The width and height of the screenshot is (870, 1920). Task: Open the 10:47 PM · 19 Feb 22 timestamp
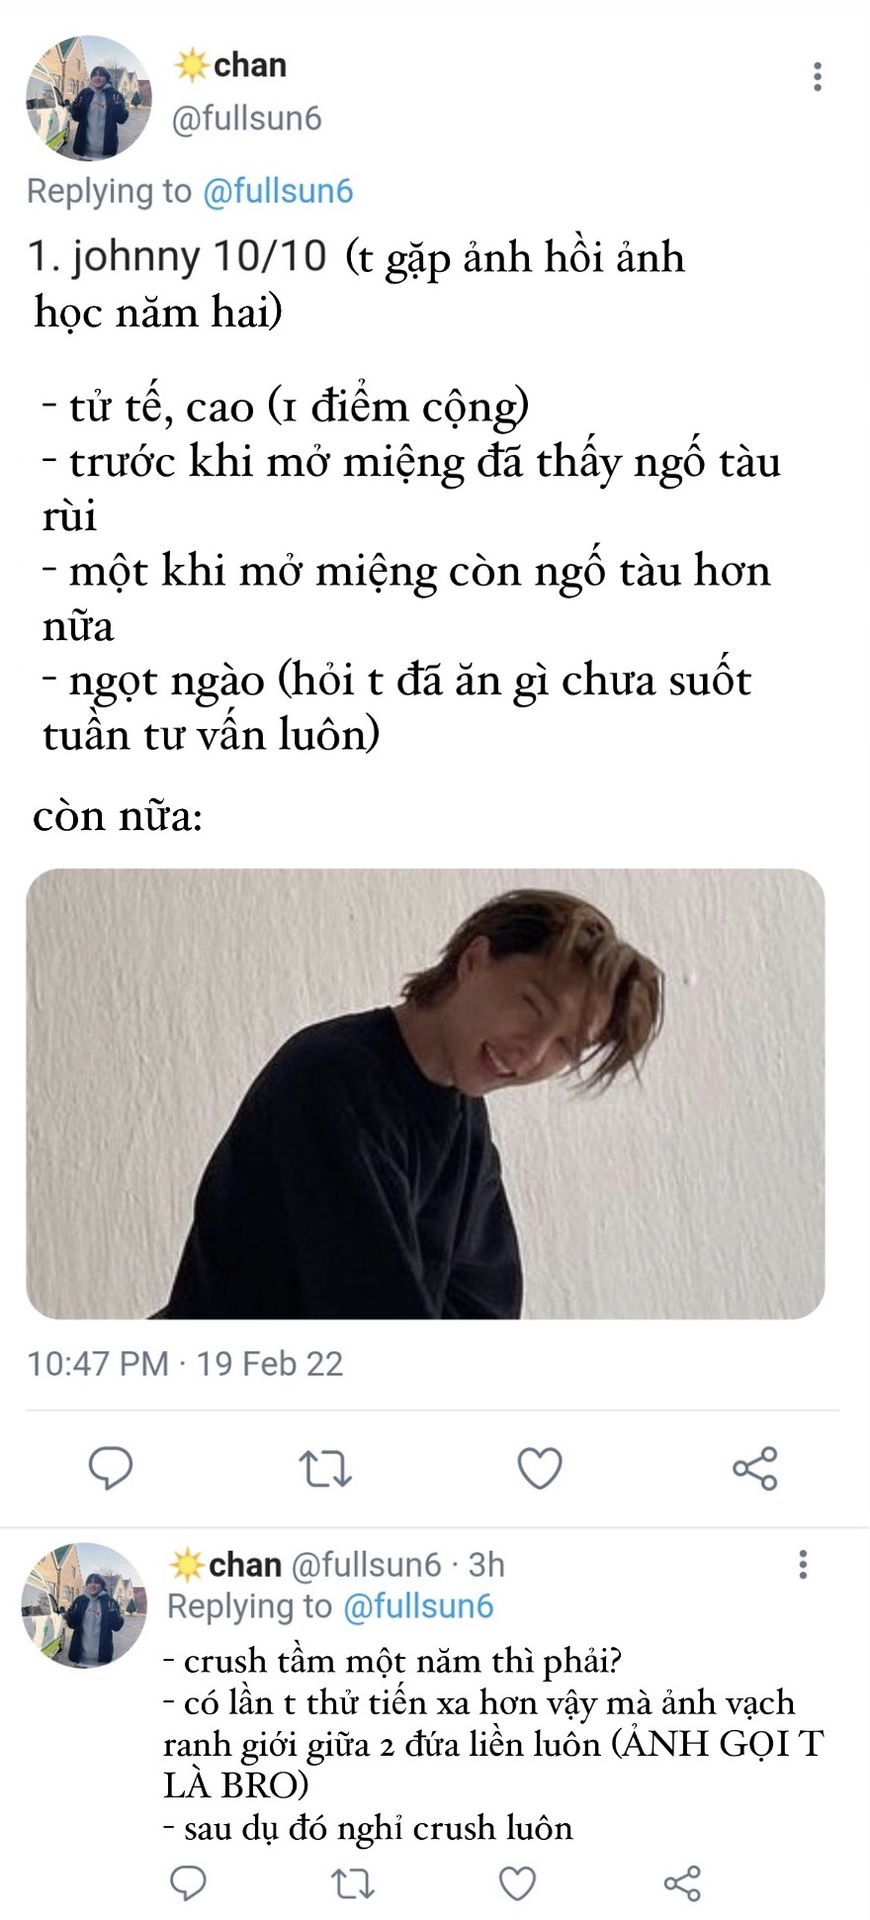click(185, 1363)
